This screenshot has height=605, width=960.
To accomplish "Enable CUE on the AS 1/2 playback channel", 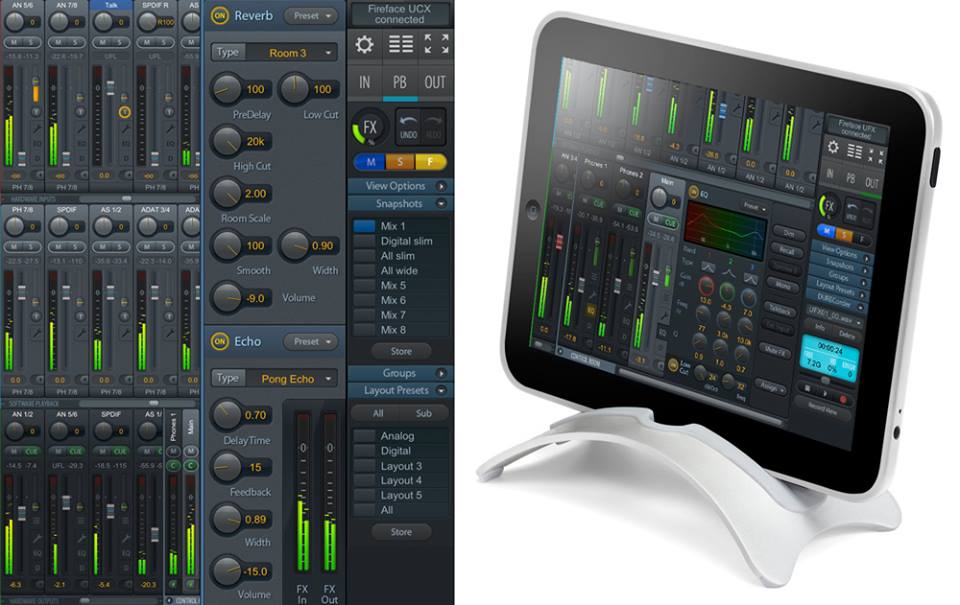I will [158, 451].
